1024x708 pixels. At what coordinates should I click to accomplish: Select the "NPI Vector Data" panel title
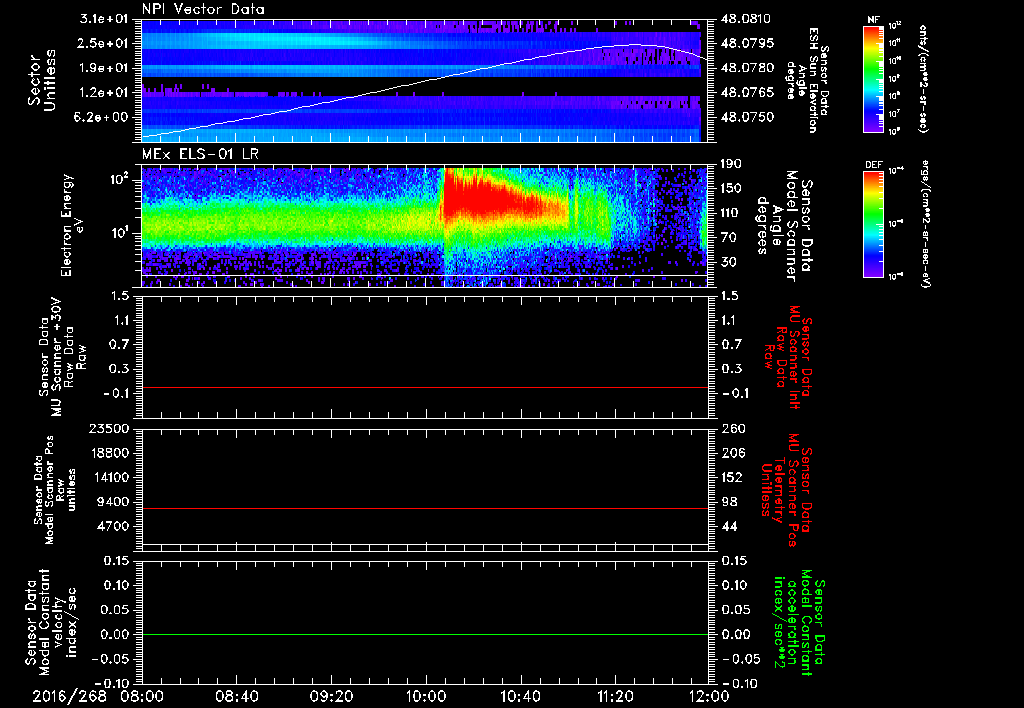coord(203,9)
